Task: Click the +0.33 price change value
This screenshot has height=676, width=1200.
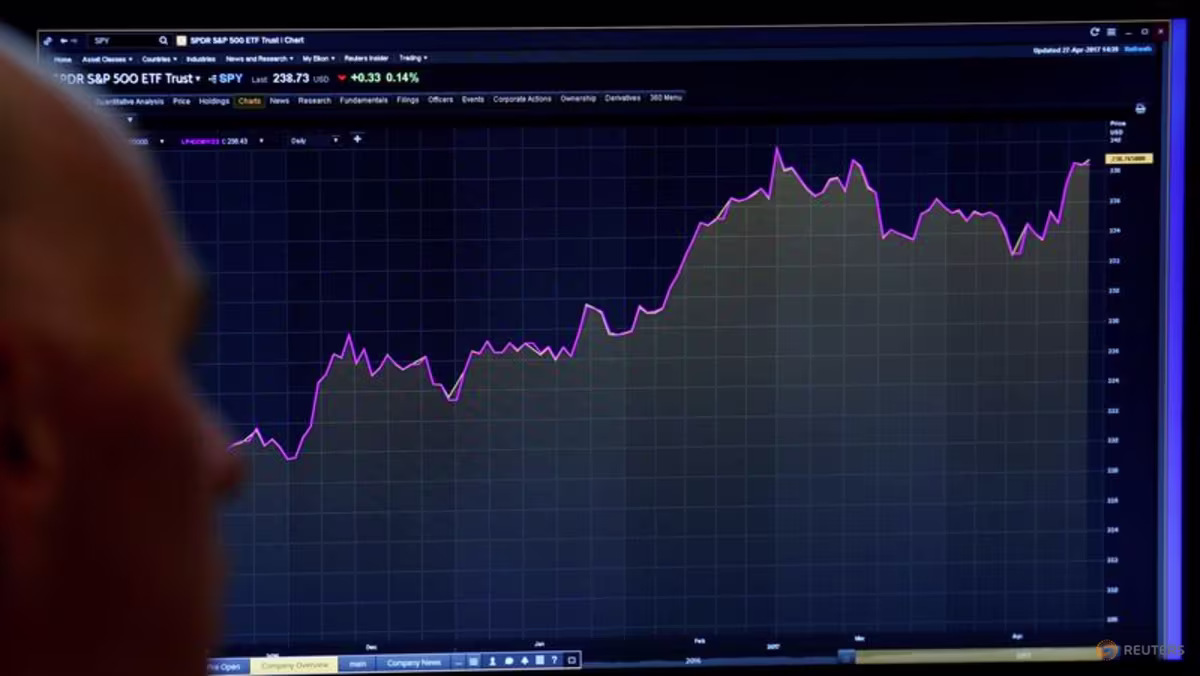Action: point(365,78)
